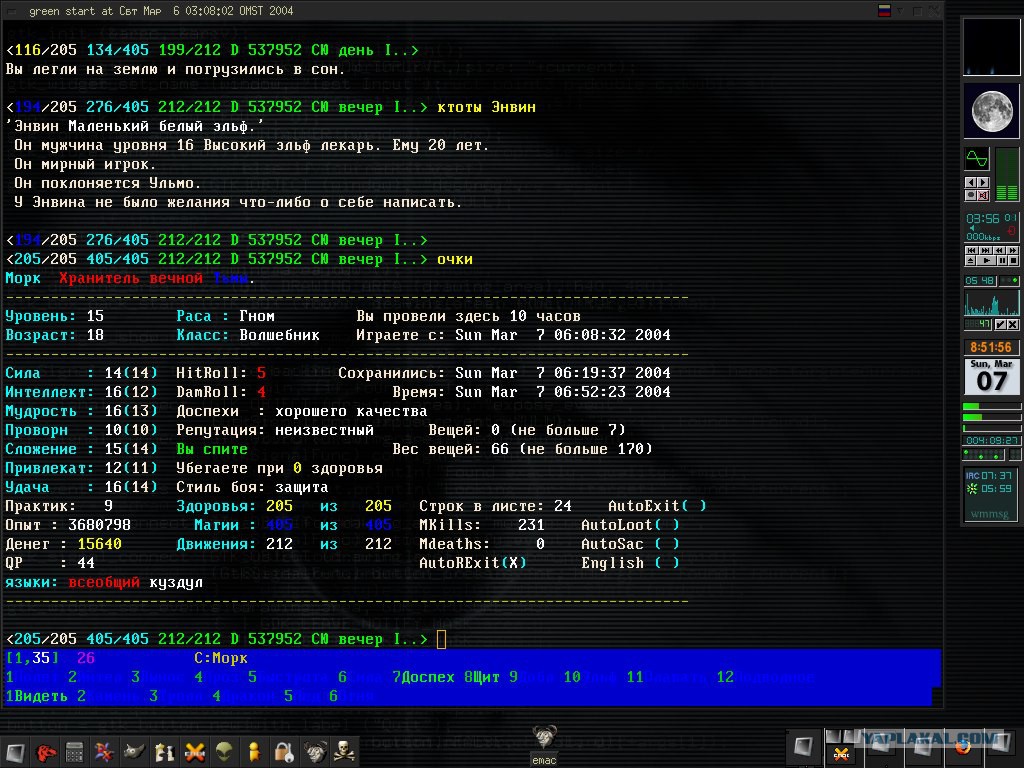The width and height of the screenshot is (1024, 768).
Task: Click the padlock lock-screen icon
Action: 284,752
